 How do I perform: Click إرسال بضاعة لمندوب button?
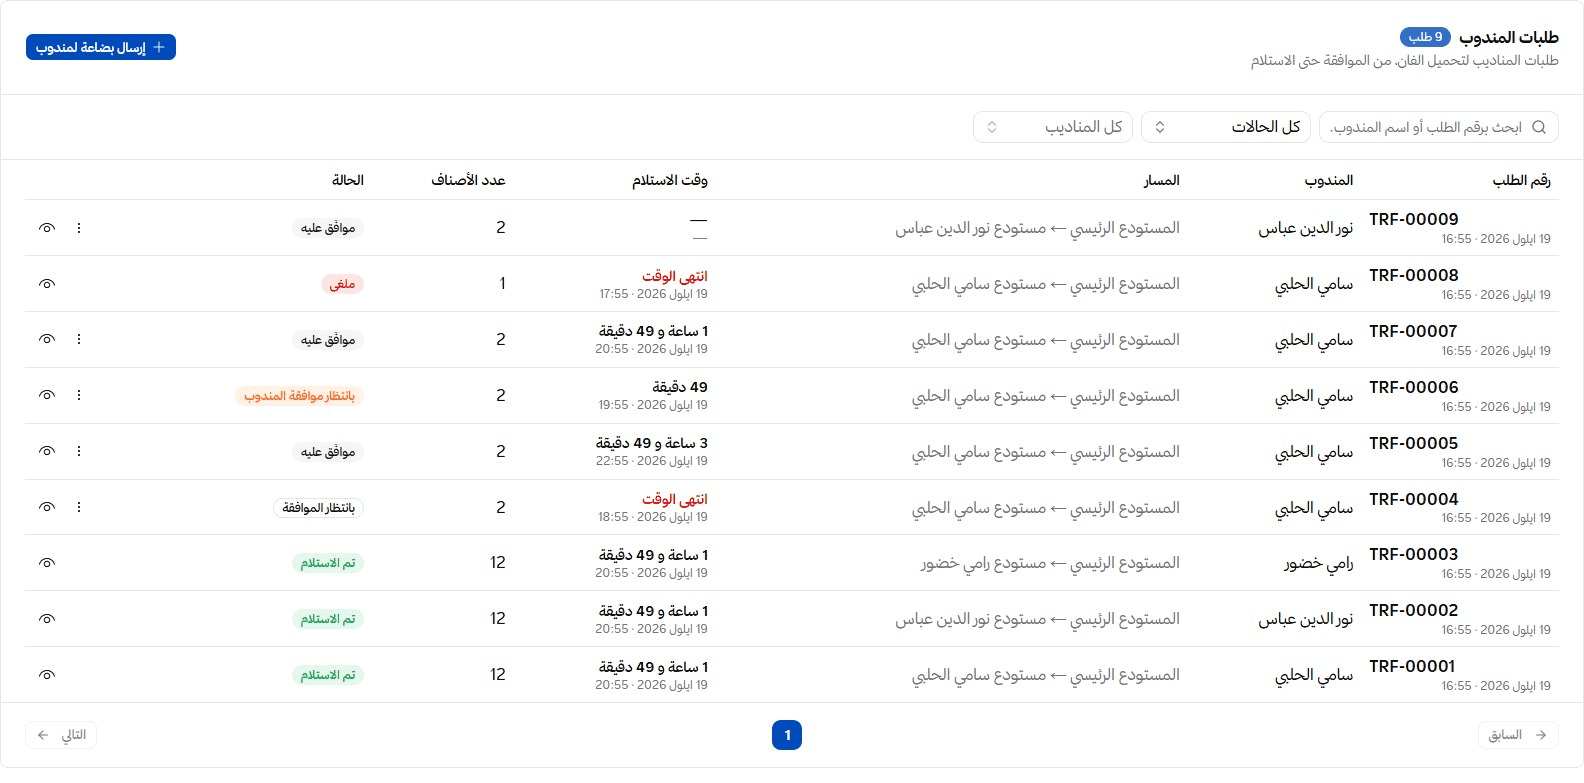[x=101, y=47]
